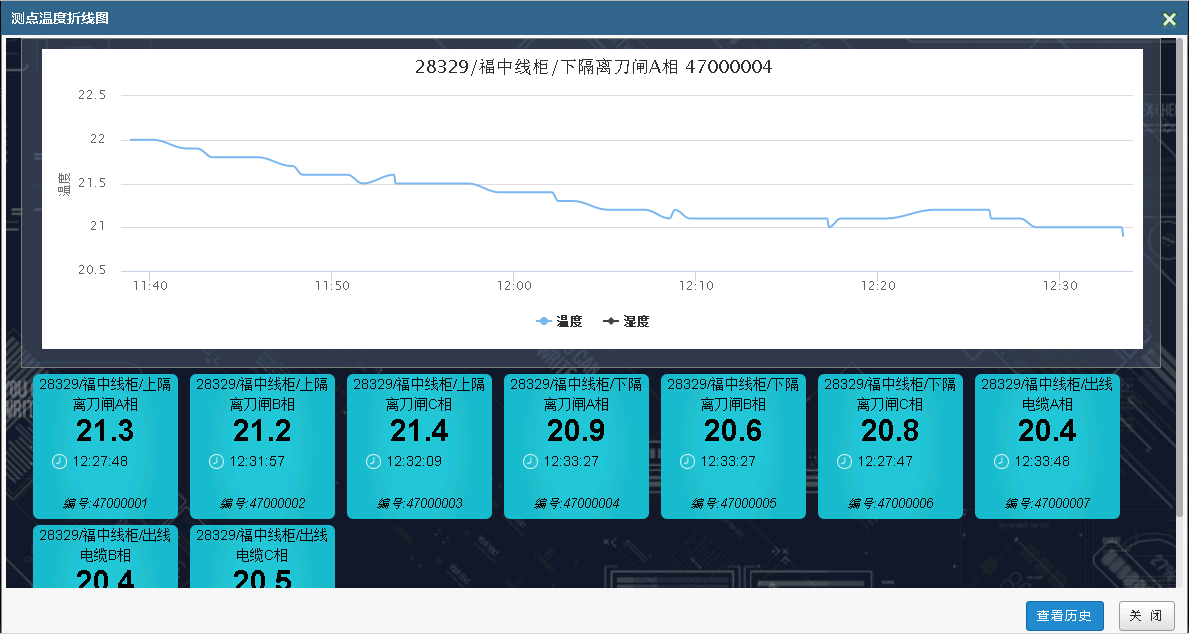Select the 下隔离刀闸A相 card showing 20.9
The image size is (1189, 634).
pos(576,447)
